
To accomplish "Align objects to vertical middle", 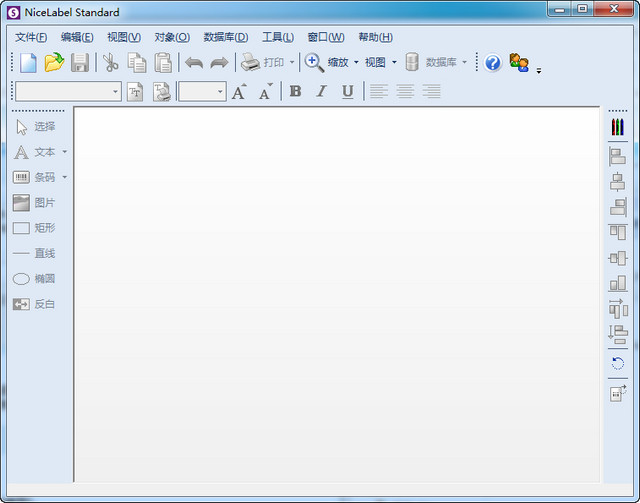I will 618,258.
